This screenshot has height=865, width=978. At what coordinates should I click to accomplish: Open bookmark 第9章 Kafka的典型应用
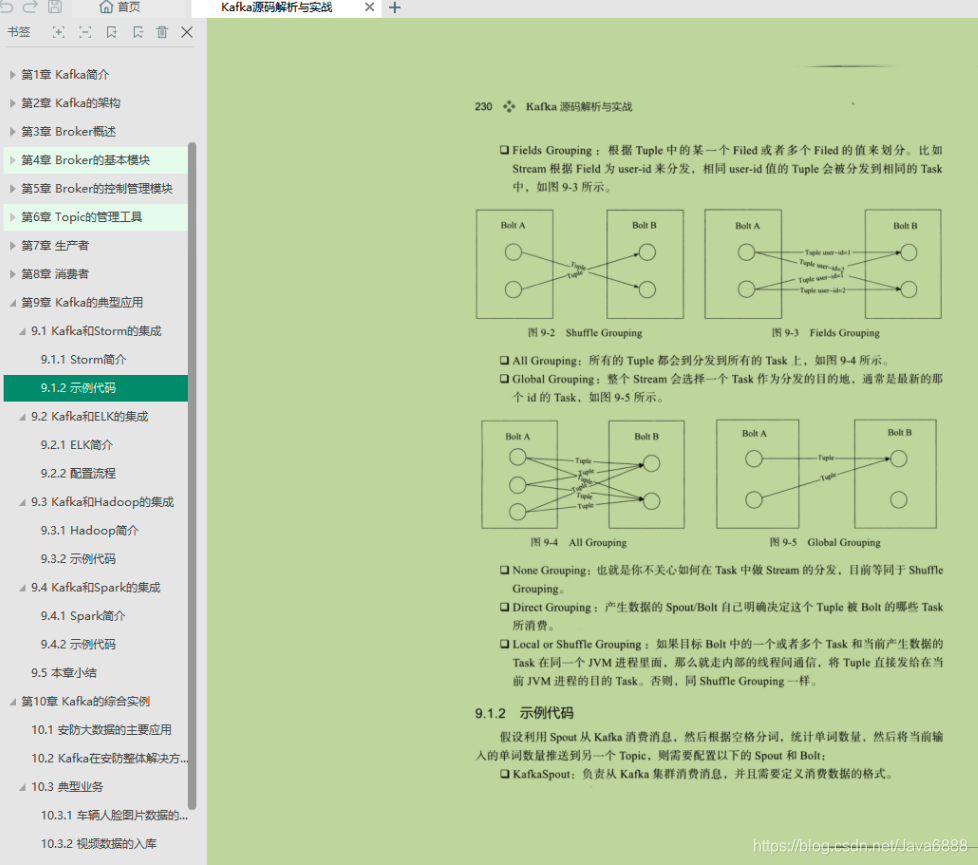coord(82,303)
